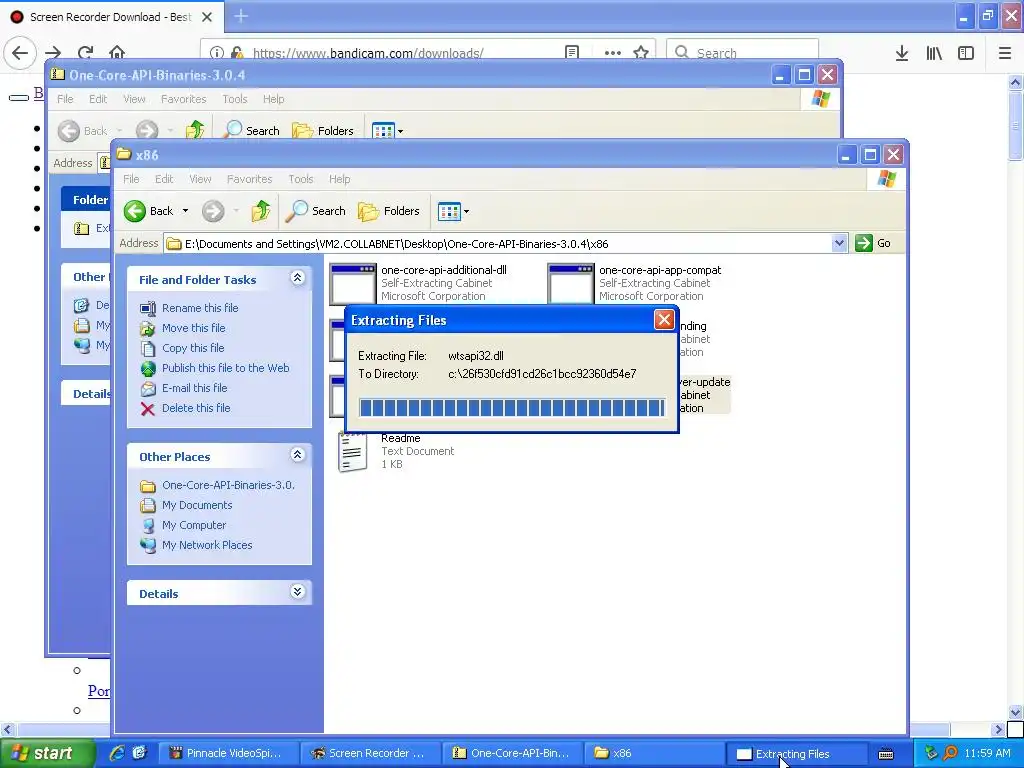Open Firefox downloads arrow icon
This screenshot has width=1024, height=768.
click(x=902, y=53)
